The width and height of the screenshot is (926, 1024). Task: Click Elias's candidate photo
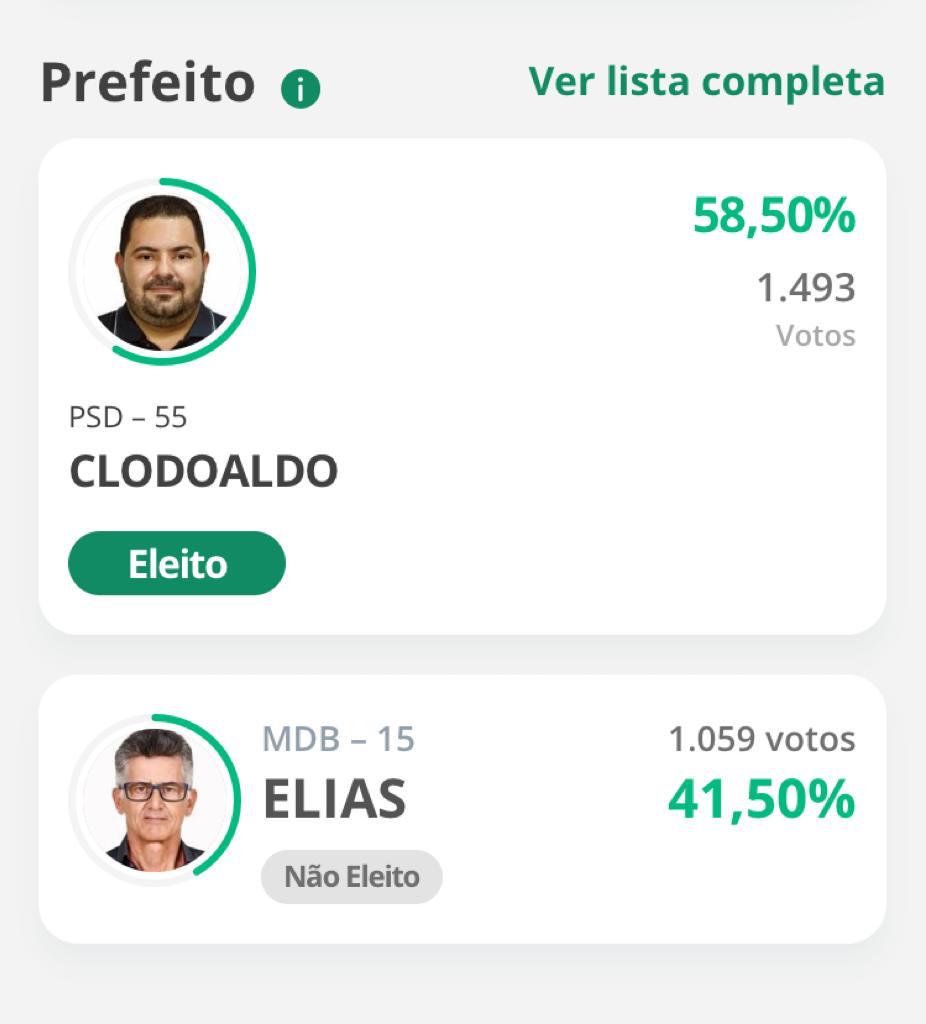click(155, 800)
